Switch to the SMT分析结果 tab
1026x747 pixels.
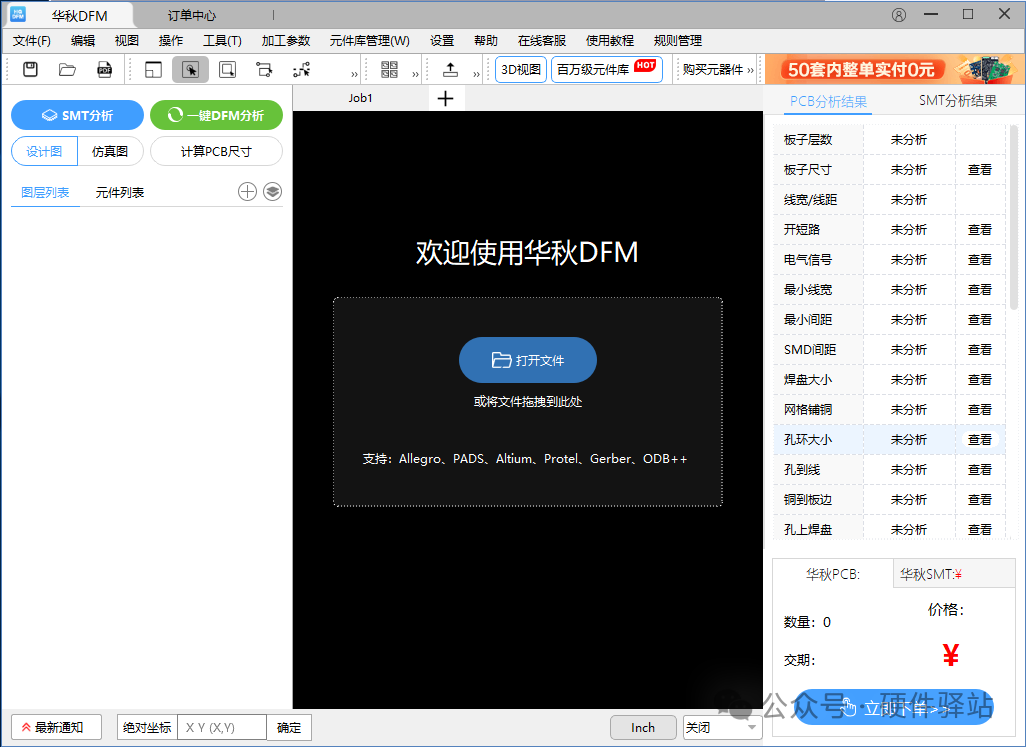[958, 101]
